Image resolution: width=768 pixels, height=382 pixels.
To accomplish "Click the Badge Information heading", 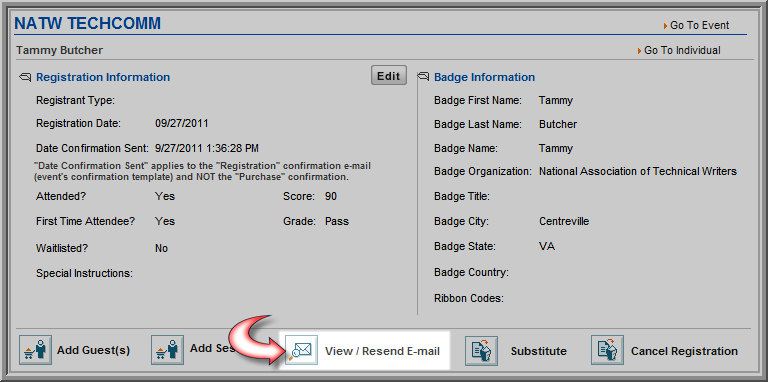I will pyautogui.click(x=484, y=77).
